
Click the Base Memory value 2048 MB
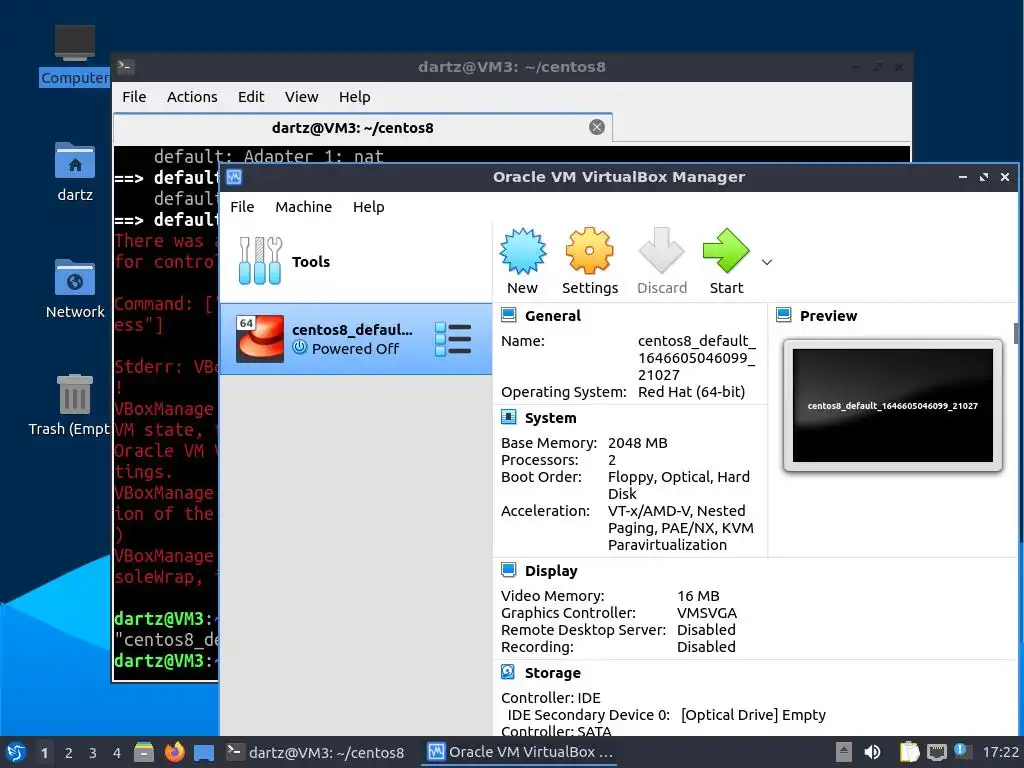(x=637, y=443)
